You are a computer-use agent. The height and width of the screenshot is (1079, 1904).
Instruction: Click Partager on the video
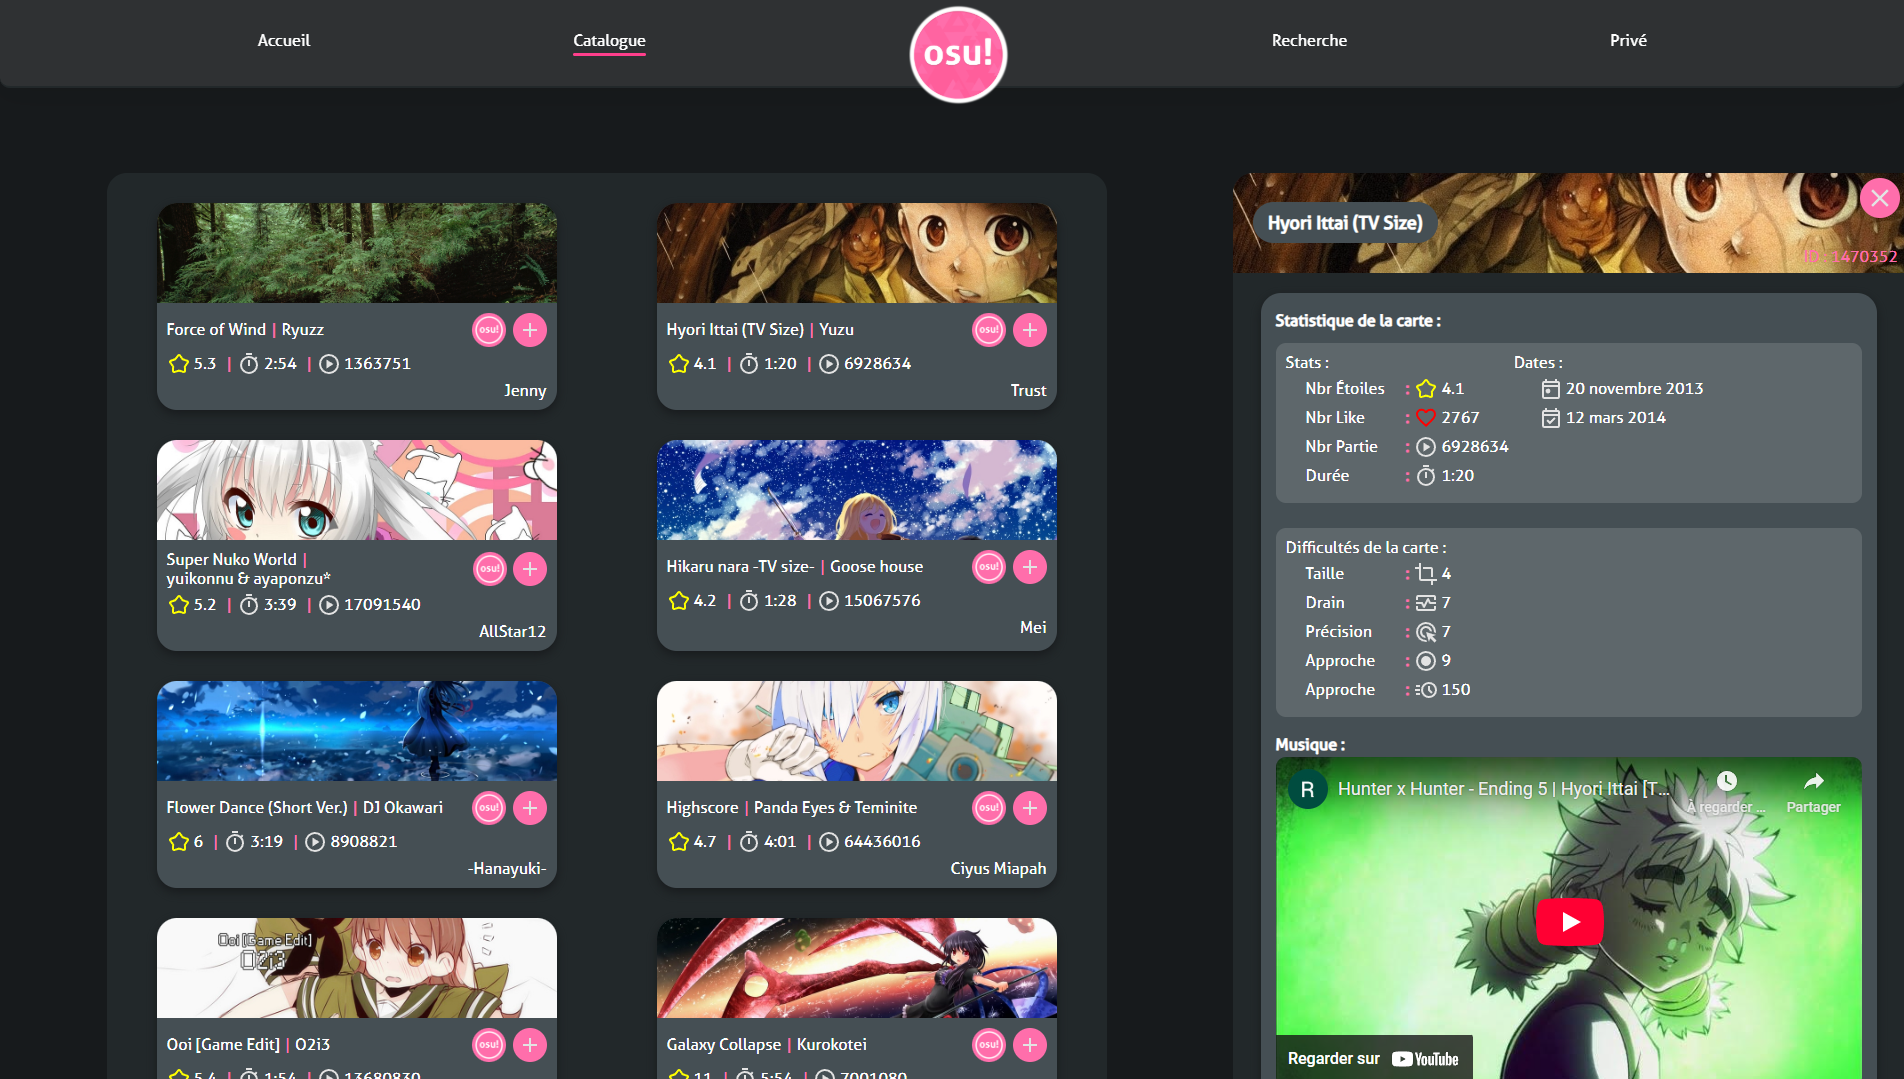1813,792
